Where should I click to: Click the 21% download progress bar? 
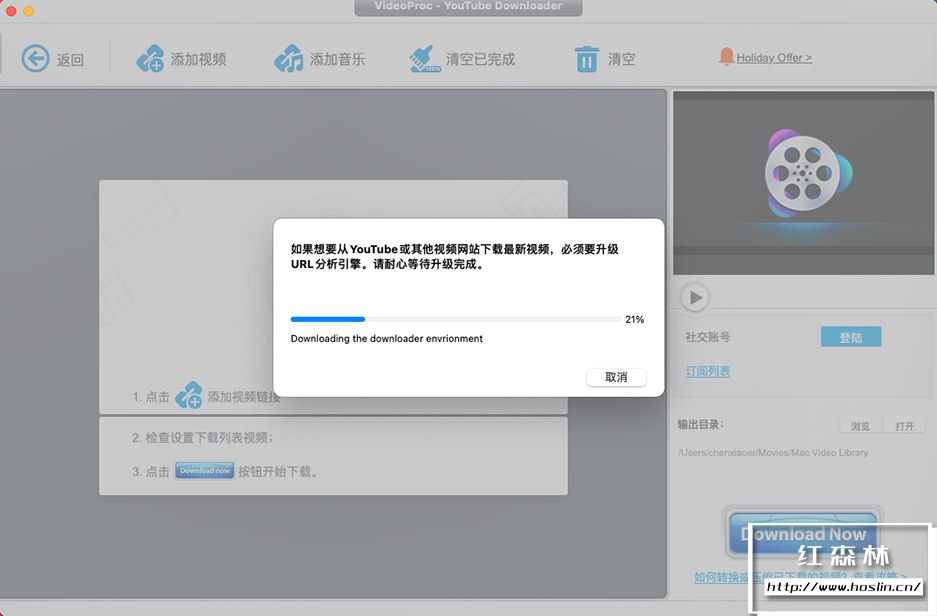(x=452, y=318)
